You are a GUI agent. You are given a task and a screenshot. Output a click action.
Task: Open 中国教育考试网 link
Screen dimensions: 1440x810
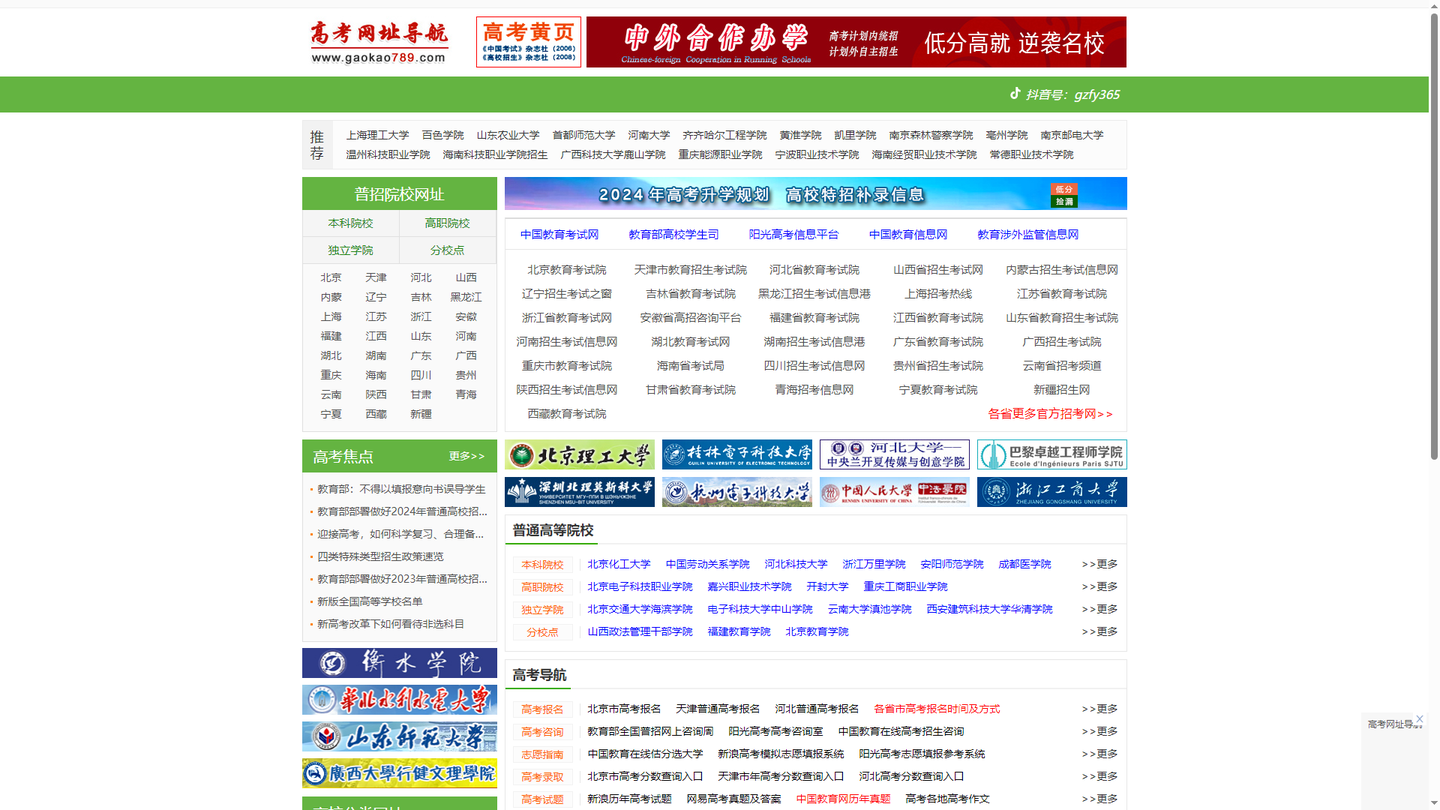coord(559,234)
